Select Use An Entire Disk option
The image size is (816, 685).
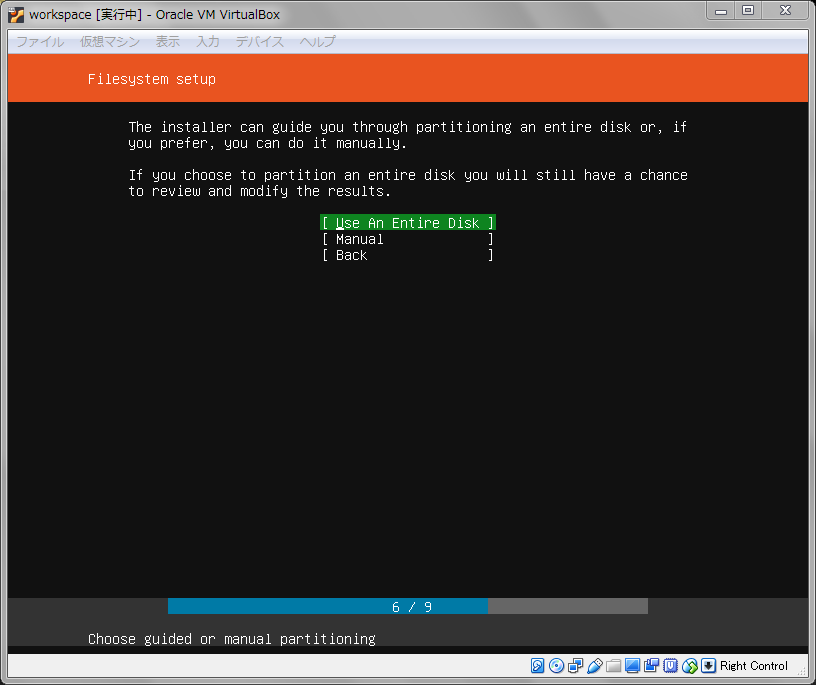(x=407, y=223)
